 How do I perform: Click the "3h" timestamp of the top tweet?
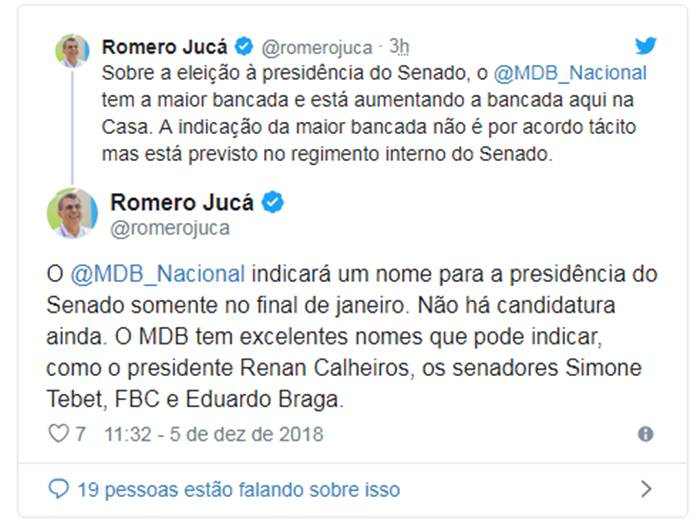pos(399,47)
